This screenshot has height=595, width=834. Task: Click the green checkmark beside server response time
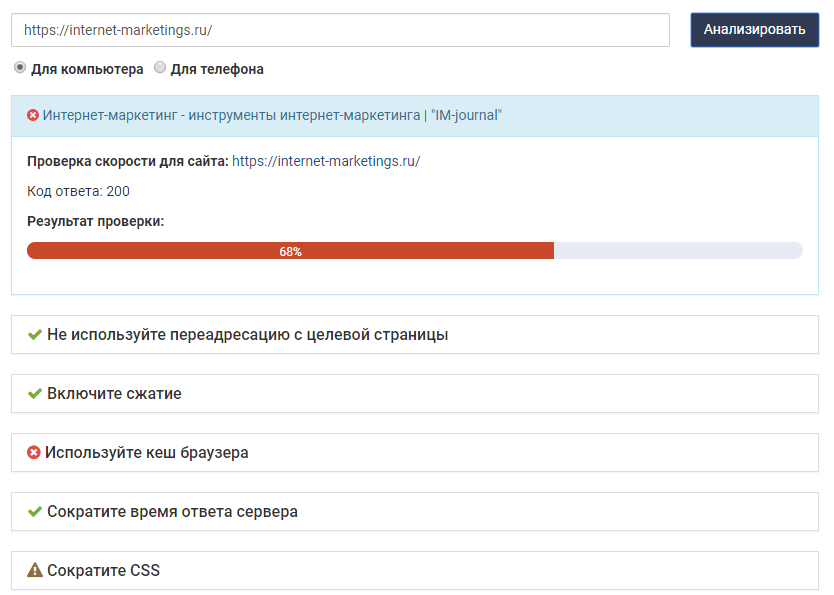(35, 511)
